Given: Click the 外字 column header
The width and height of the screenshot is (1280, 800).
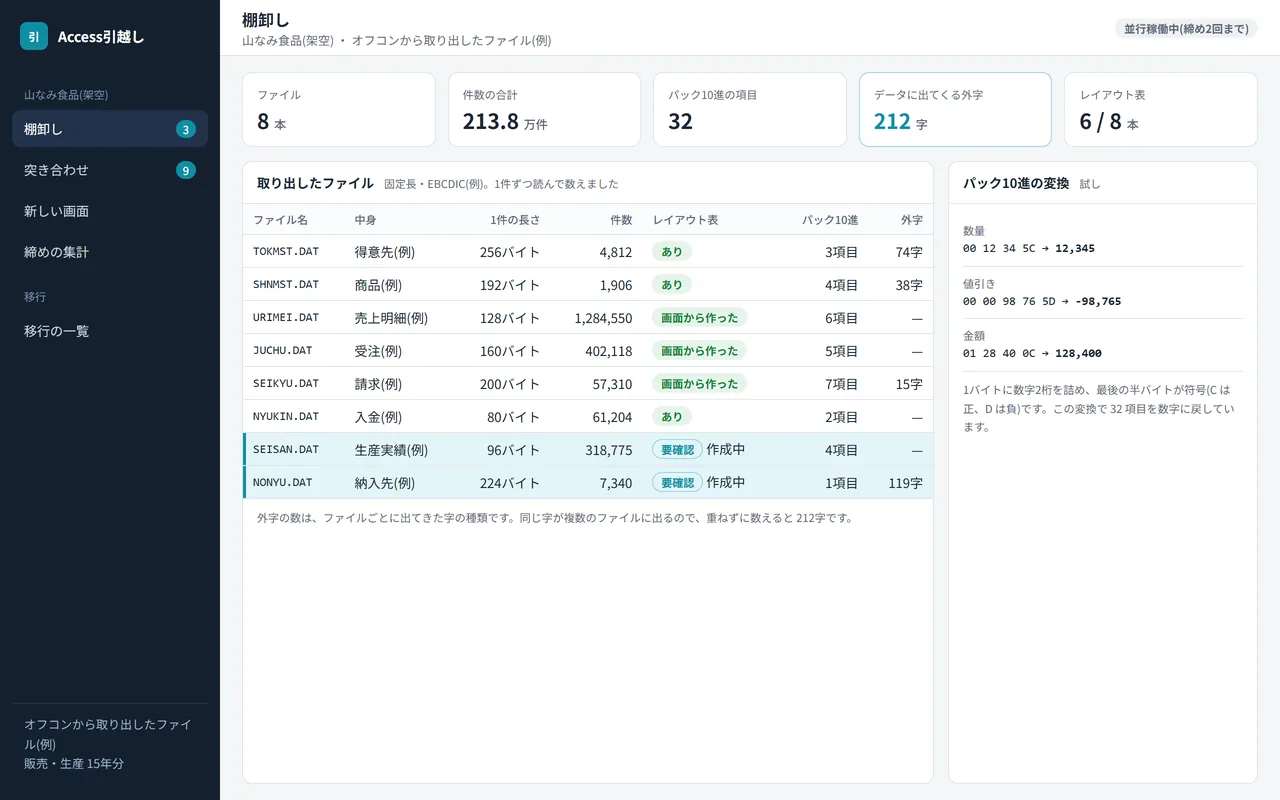Looking at the screenshot, I should (911, 220).
